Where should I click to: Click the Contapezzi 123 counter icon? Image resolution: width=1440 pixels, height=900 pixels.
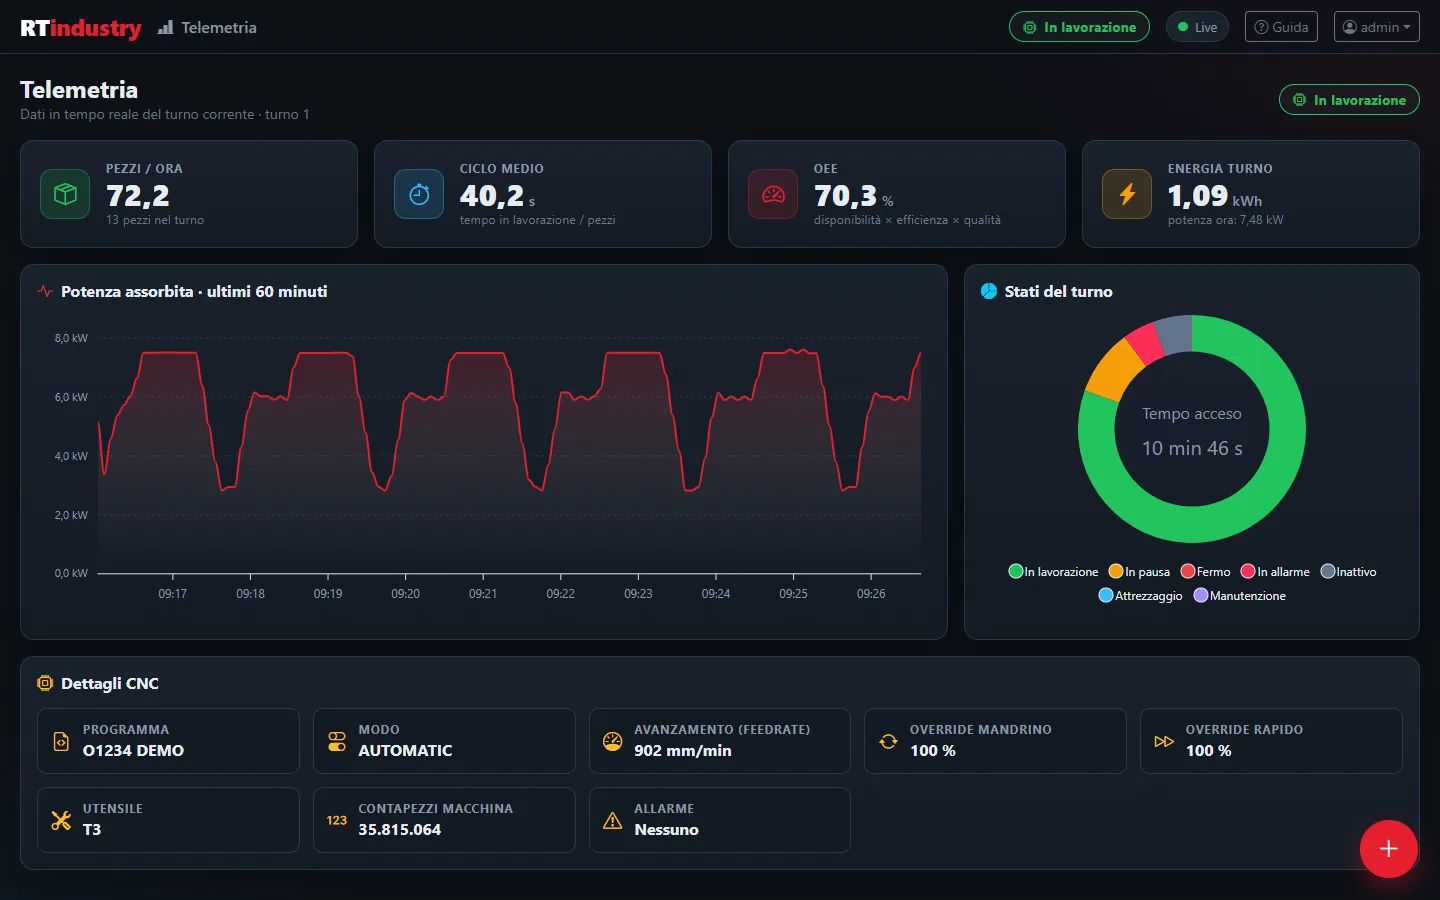point(337,820)
